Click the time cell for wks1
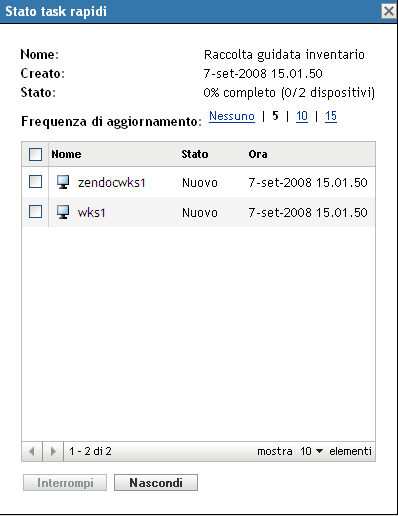The width and height of the screenshot is (398, 516). tap(308, 212)
